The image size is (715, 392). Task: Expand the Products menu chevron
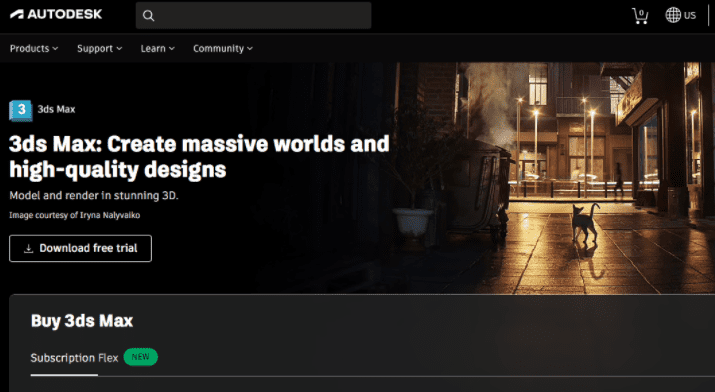55,48
